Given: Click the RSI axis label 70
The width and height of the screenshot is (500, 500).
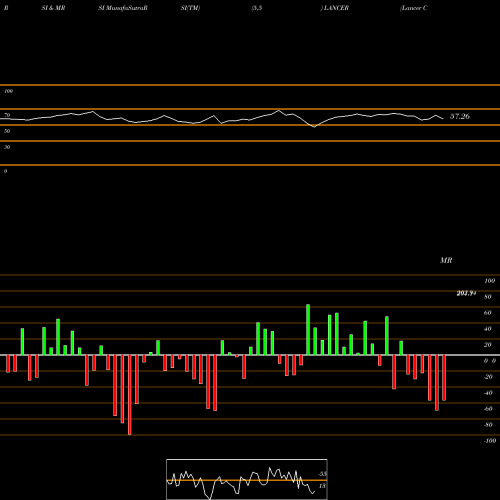Looking at the screenshot, I should (x=7, y=115).
